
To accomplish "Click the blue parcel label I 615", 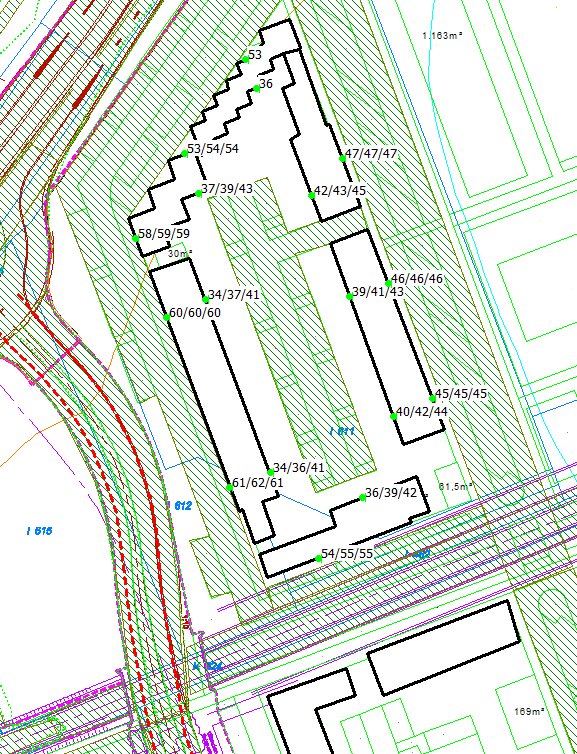I will click(x=39, y=531).
